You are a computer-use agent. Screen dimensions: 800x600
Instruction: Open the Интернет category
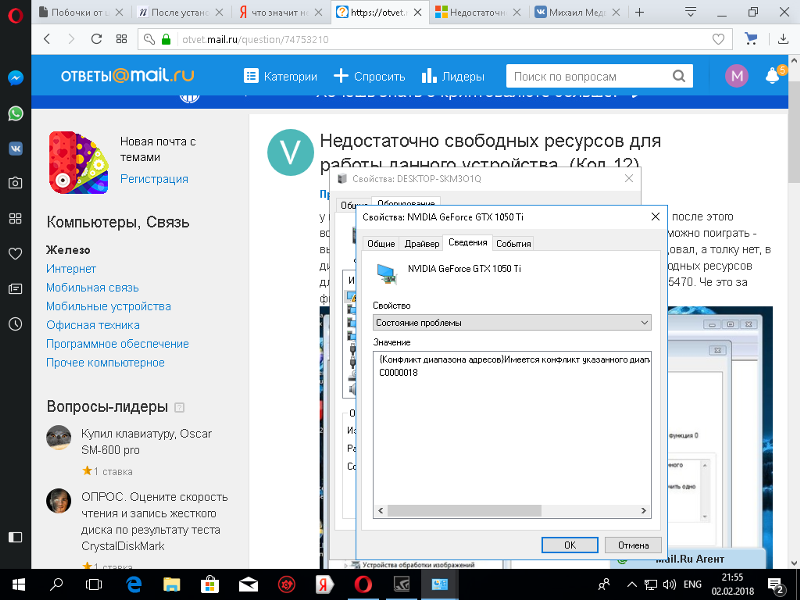pos(71,269)
